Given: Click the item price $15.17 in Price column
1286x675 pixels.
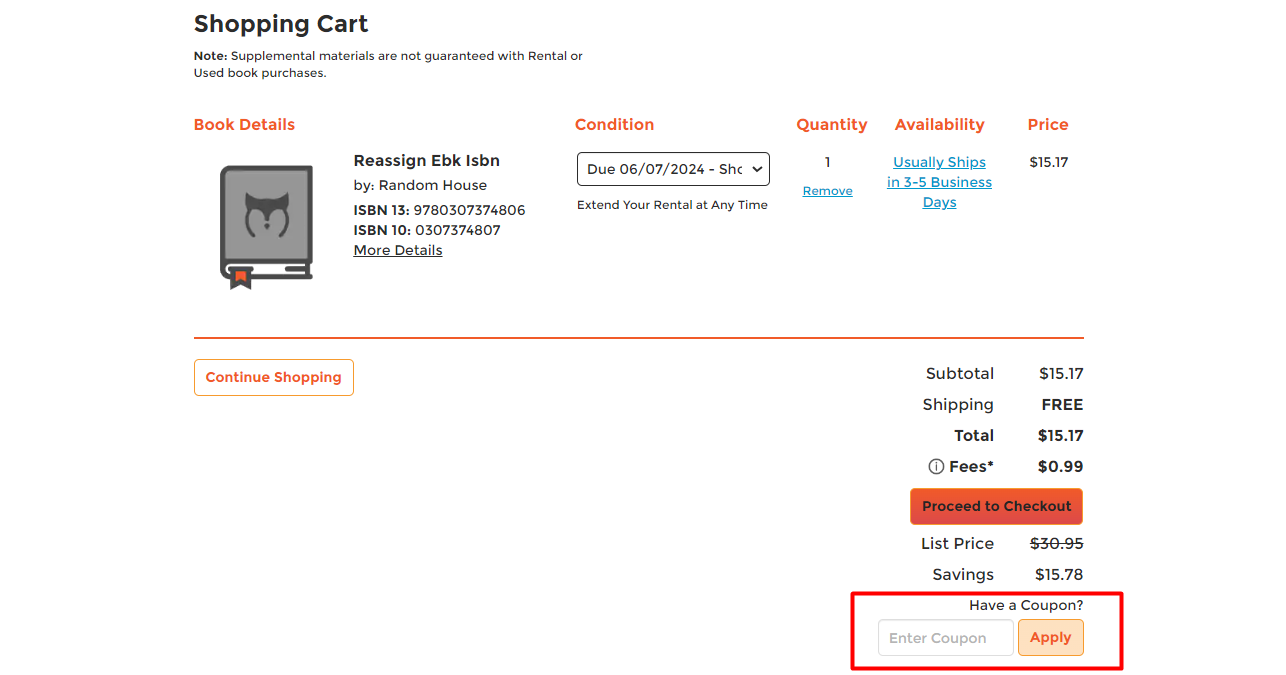Looking at the screenshot, I should click(x=1048, y=162).
